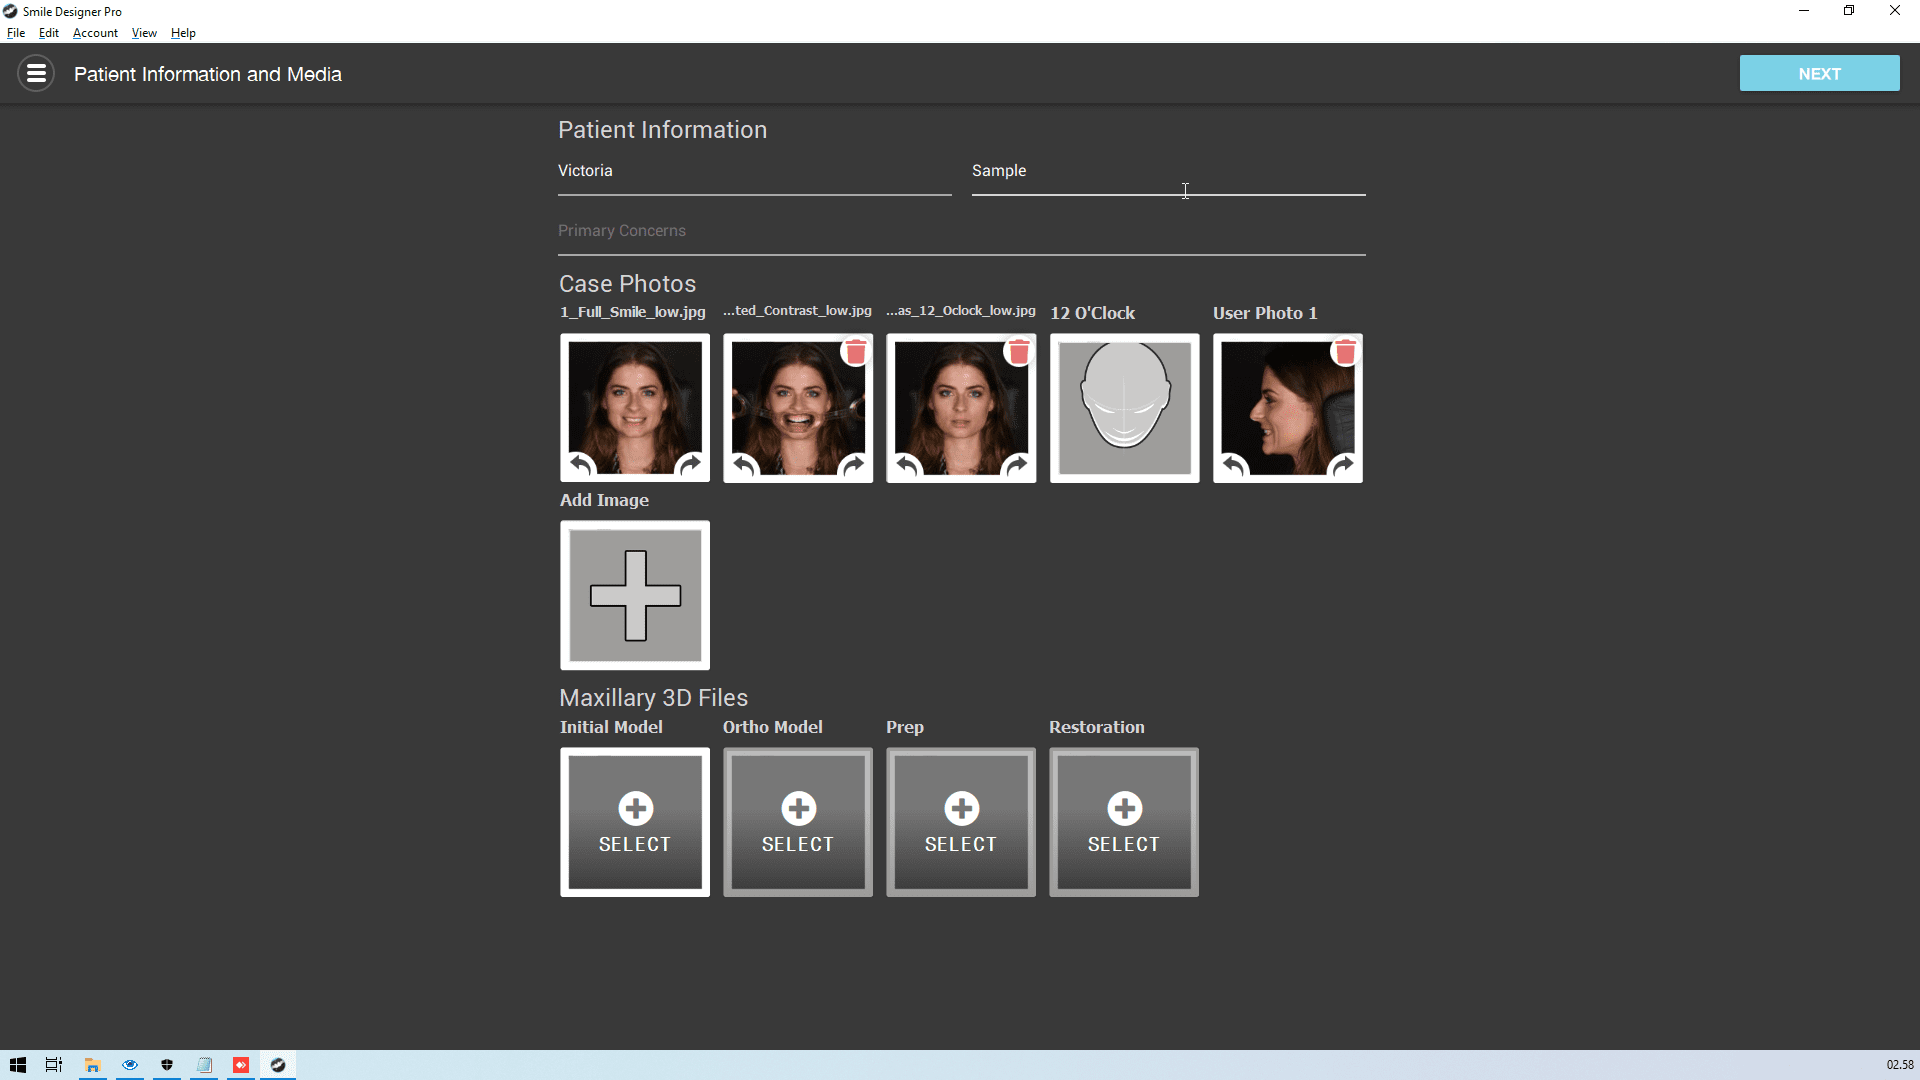Screen dimensions: 1920x1080
Task: Delete the retracted Contrast photo with trash icon
Action: (856, 352)
